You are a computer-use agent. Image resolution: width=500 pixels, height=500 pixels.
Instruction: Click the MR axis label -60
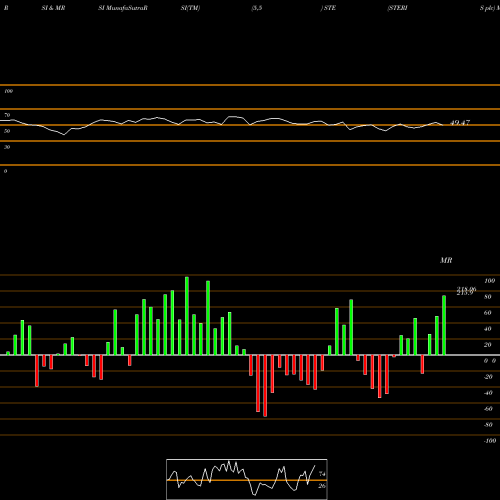(488, 409)
